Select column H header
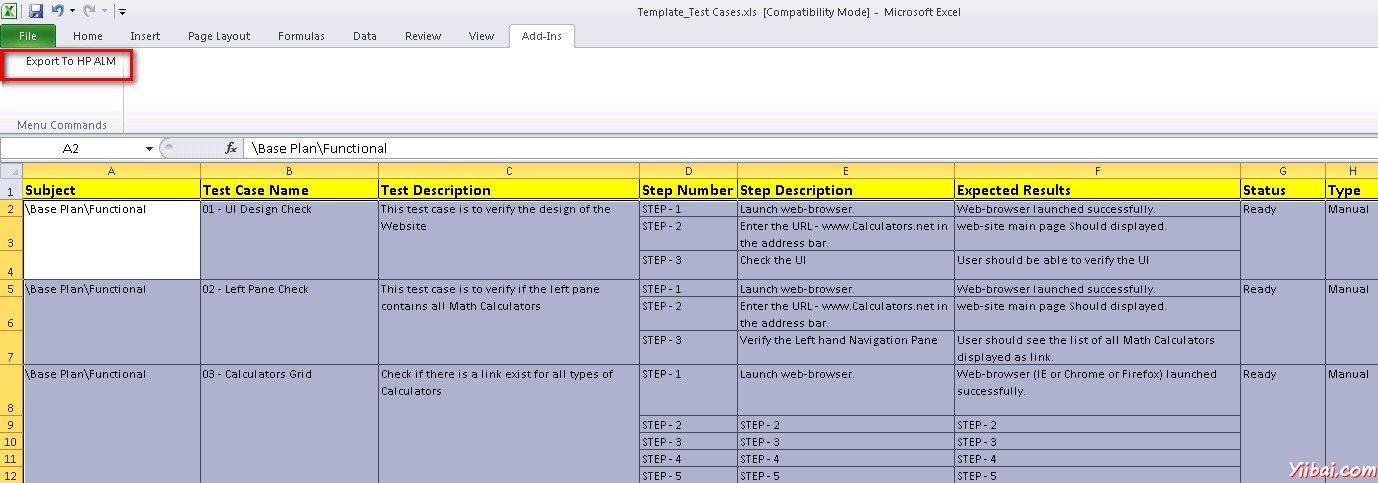 [x=1352, y=171]
